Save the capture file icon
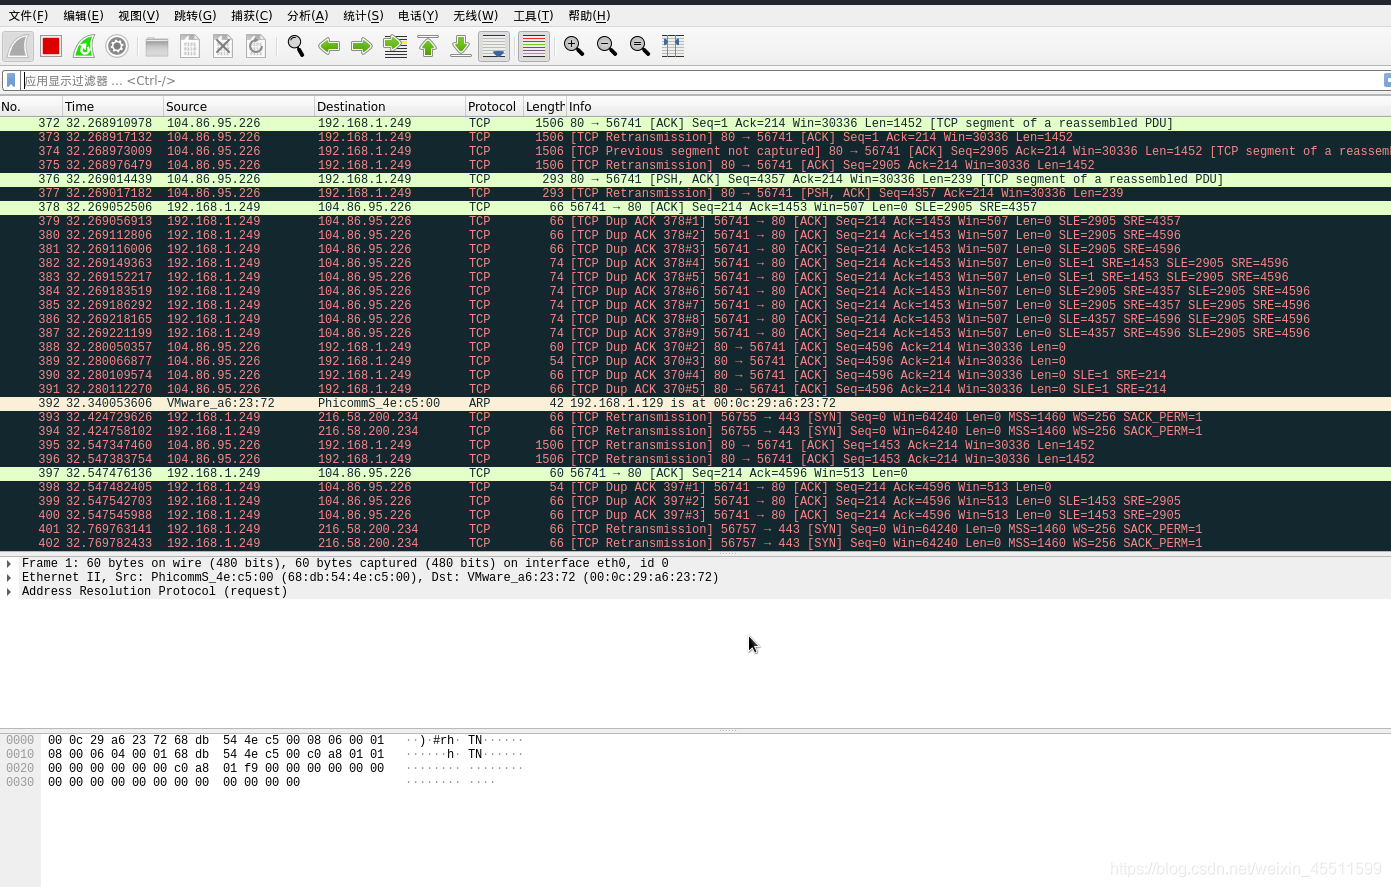1391x887 pixels. pyautogui.click(x=190, y=46)
